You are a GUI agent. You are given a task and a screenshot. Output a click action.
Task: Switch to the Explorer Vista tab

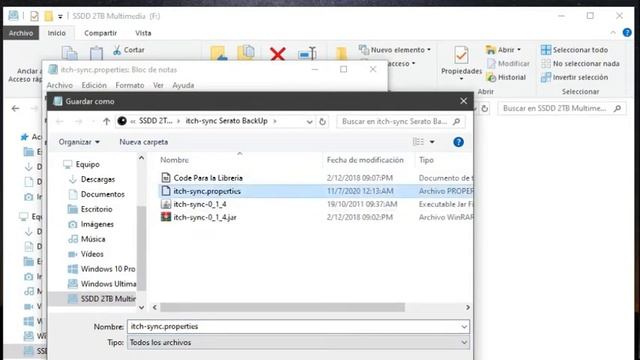pyautogui.click(x=143, y=33)
